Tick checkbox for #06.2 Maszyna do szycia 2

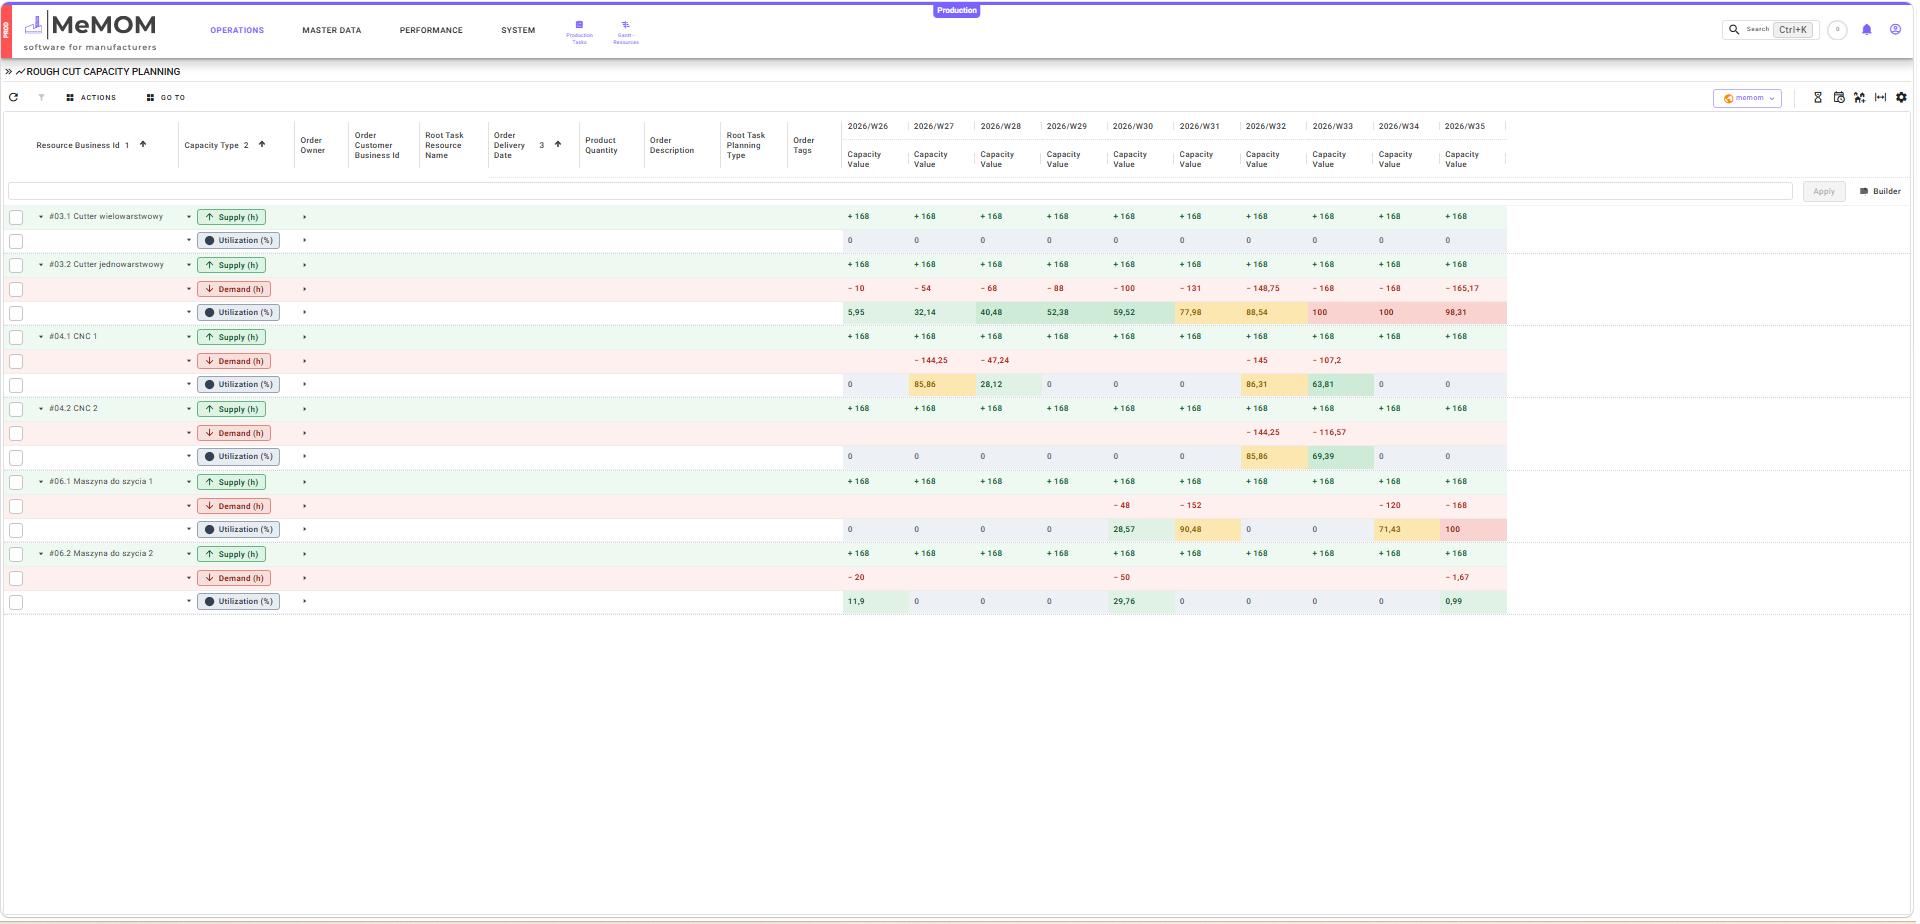pos(16,554)
